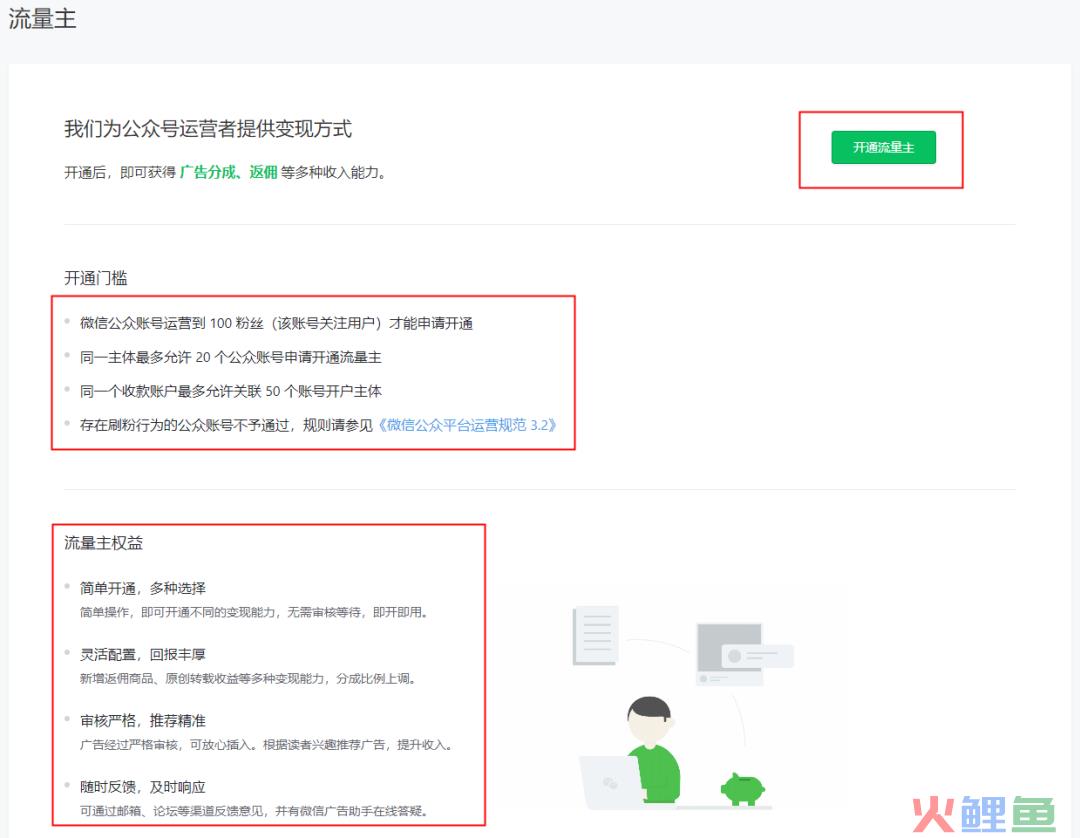Select the 流量主权益 section heading
This screenshot has width=1080, height=838.
click(103, 543)
